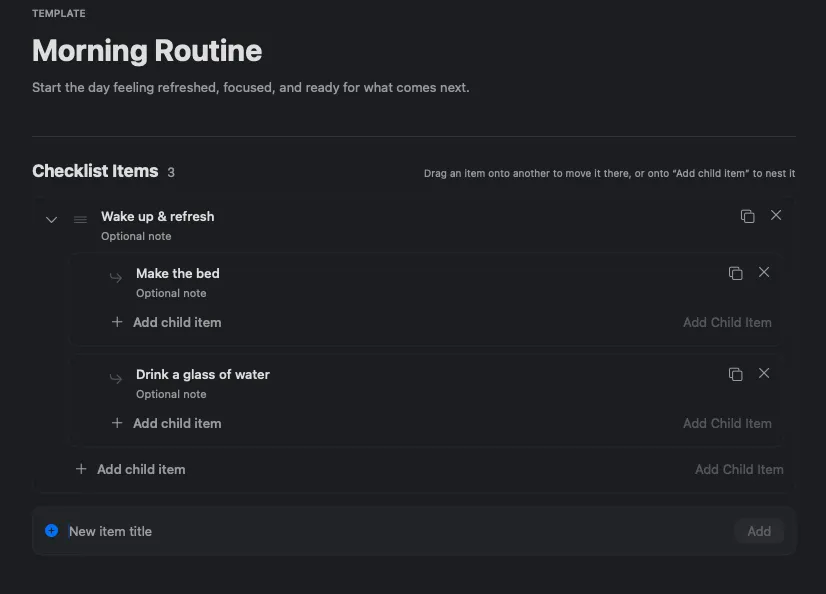This screenshot has width=826, height=594.
Task: Click the indent arrow beside Make the bed
Action: click(115, 277)
